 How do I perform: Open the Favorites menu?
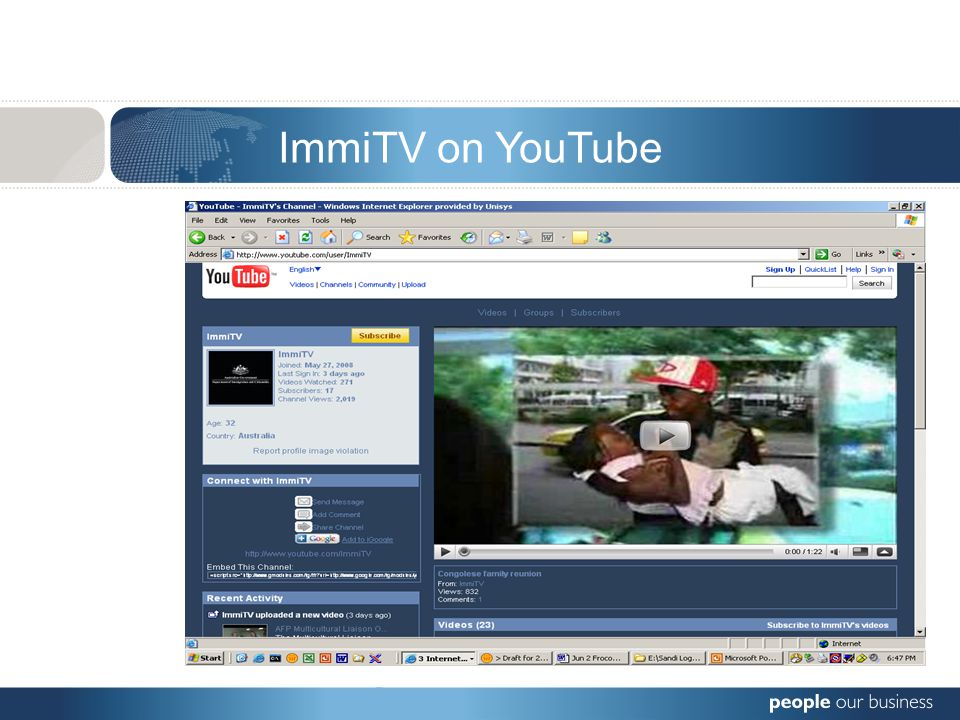click(283, 220)
